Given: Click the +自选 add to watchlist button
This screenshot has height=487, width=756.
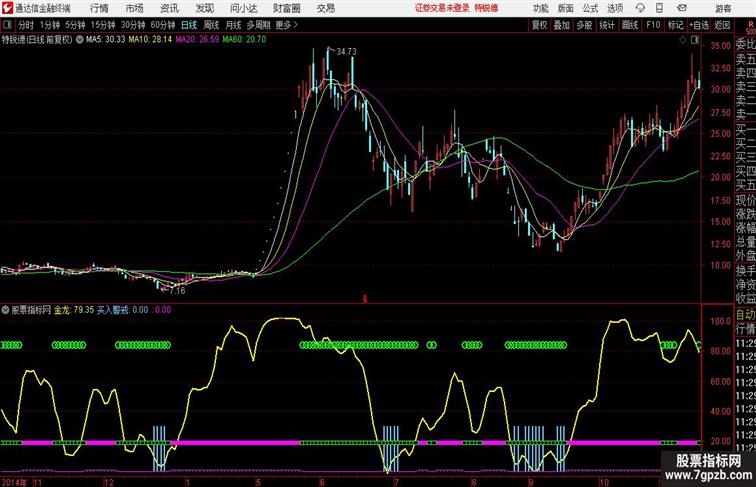Looking at the screenshot, I should tap(699, 24).
